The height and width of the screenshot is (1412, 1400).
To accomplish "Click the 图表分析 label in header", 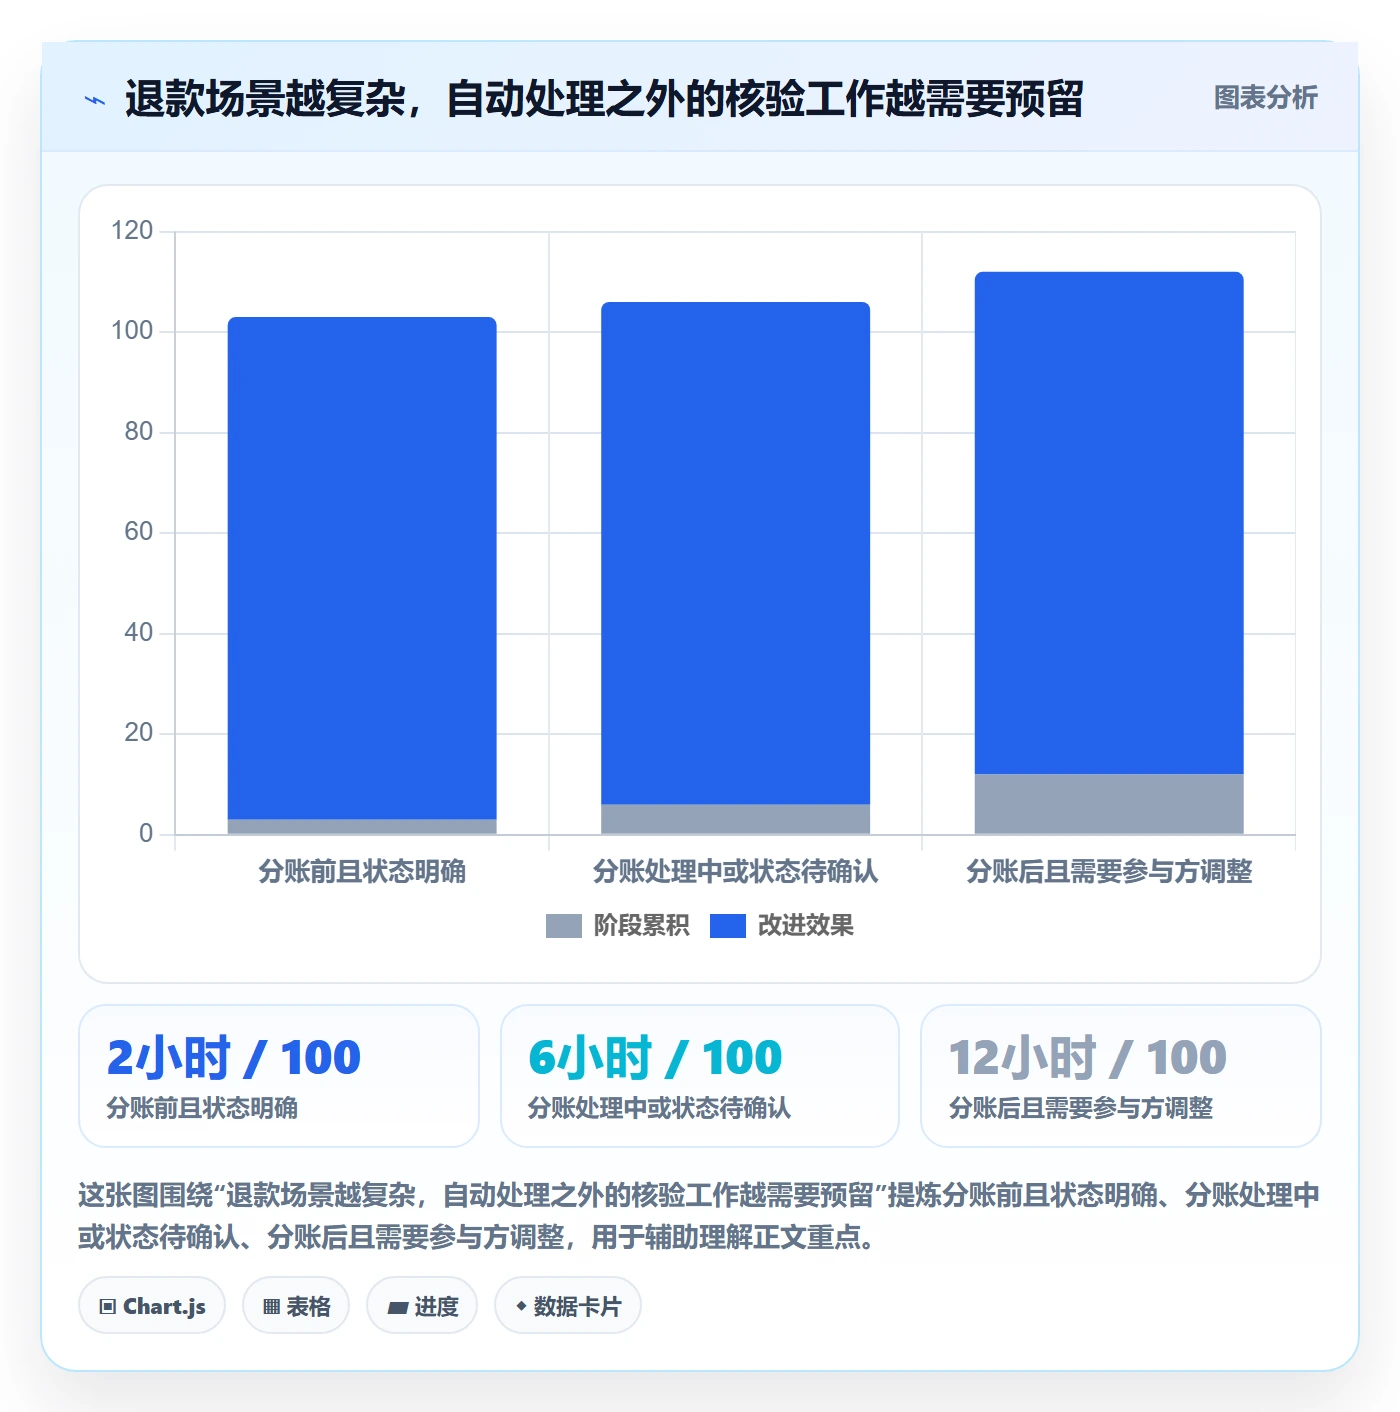I will (1265, 98).
